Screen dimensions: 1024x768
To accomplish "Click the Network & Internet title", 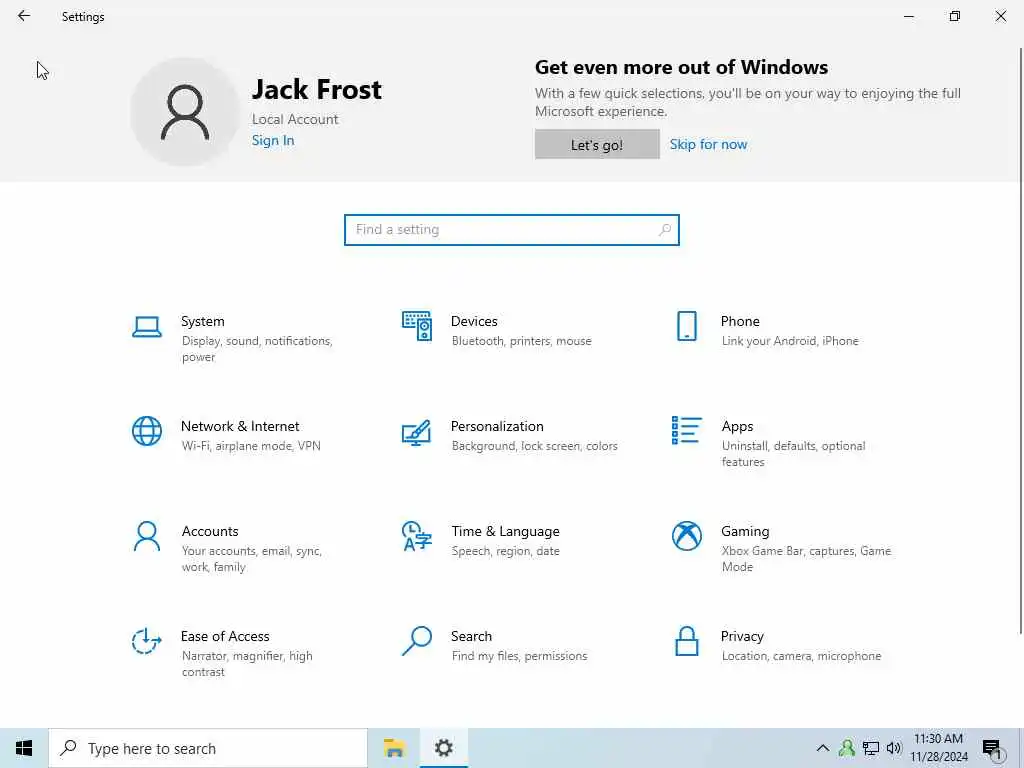I will pos(240,426).
